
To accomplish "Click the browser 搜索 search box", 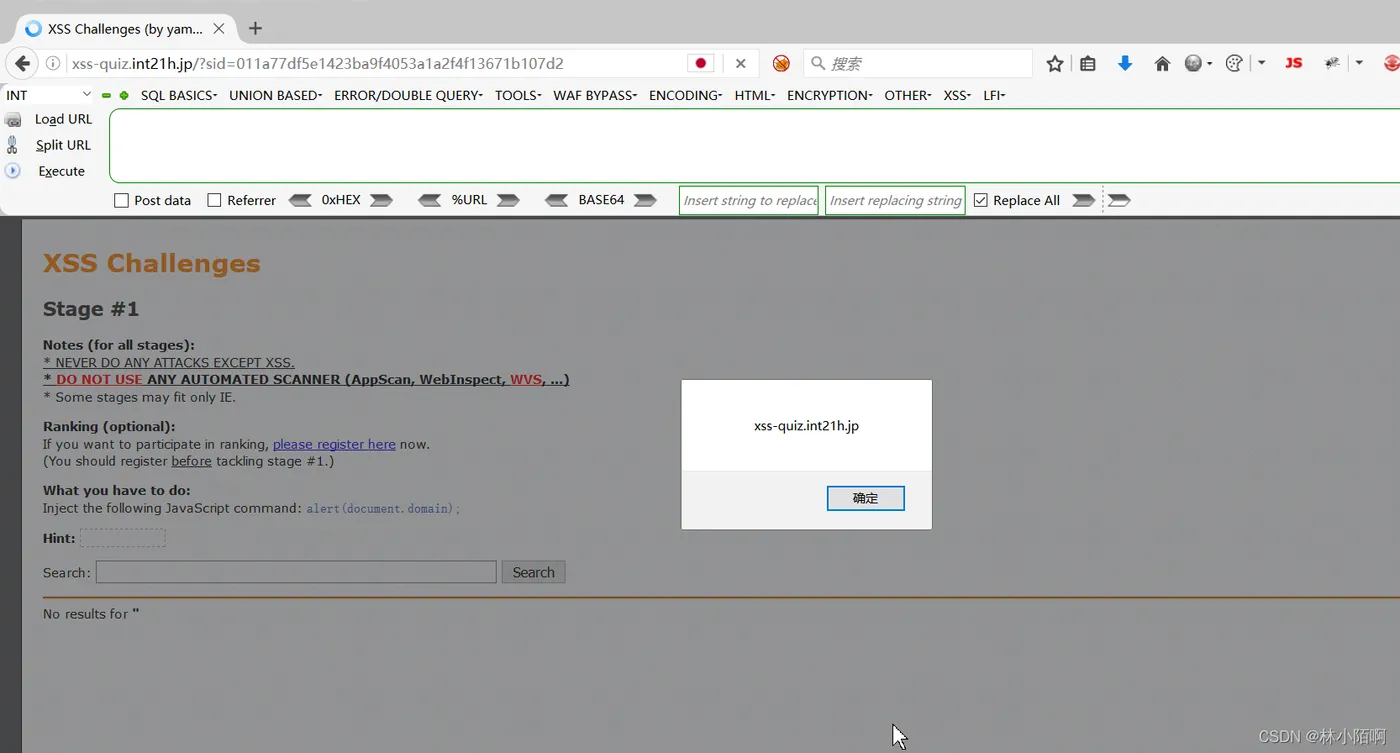I will (x=918, y=63).
